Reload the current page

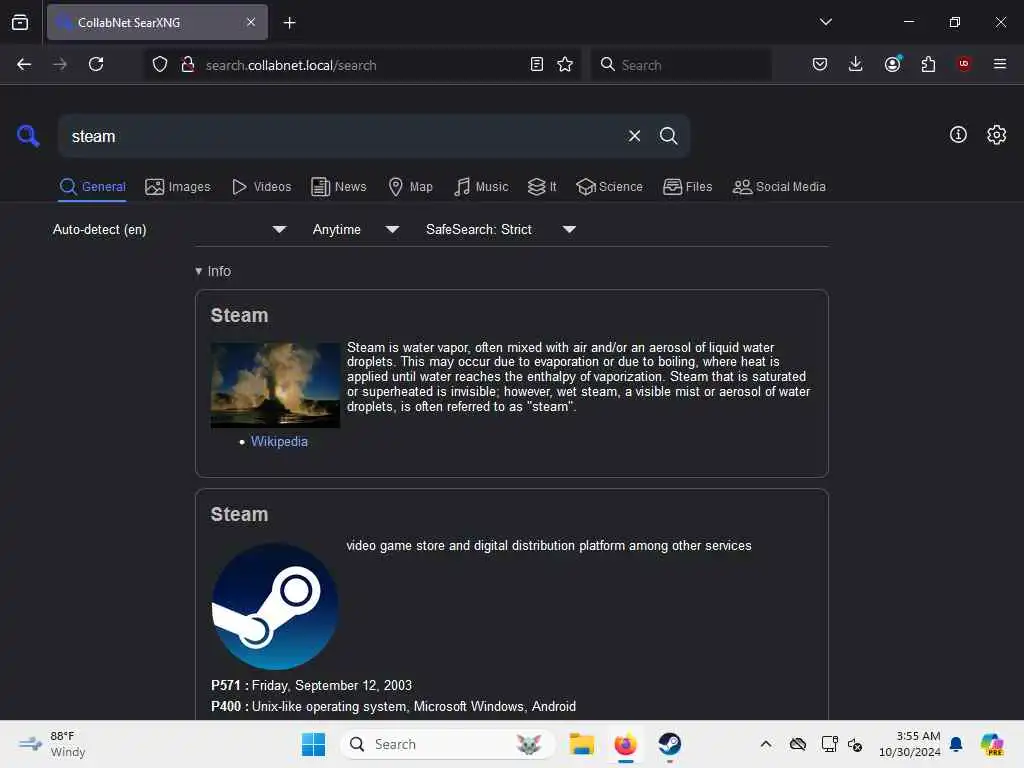96,65
